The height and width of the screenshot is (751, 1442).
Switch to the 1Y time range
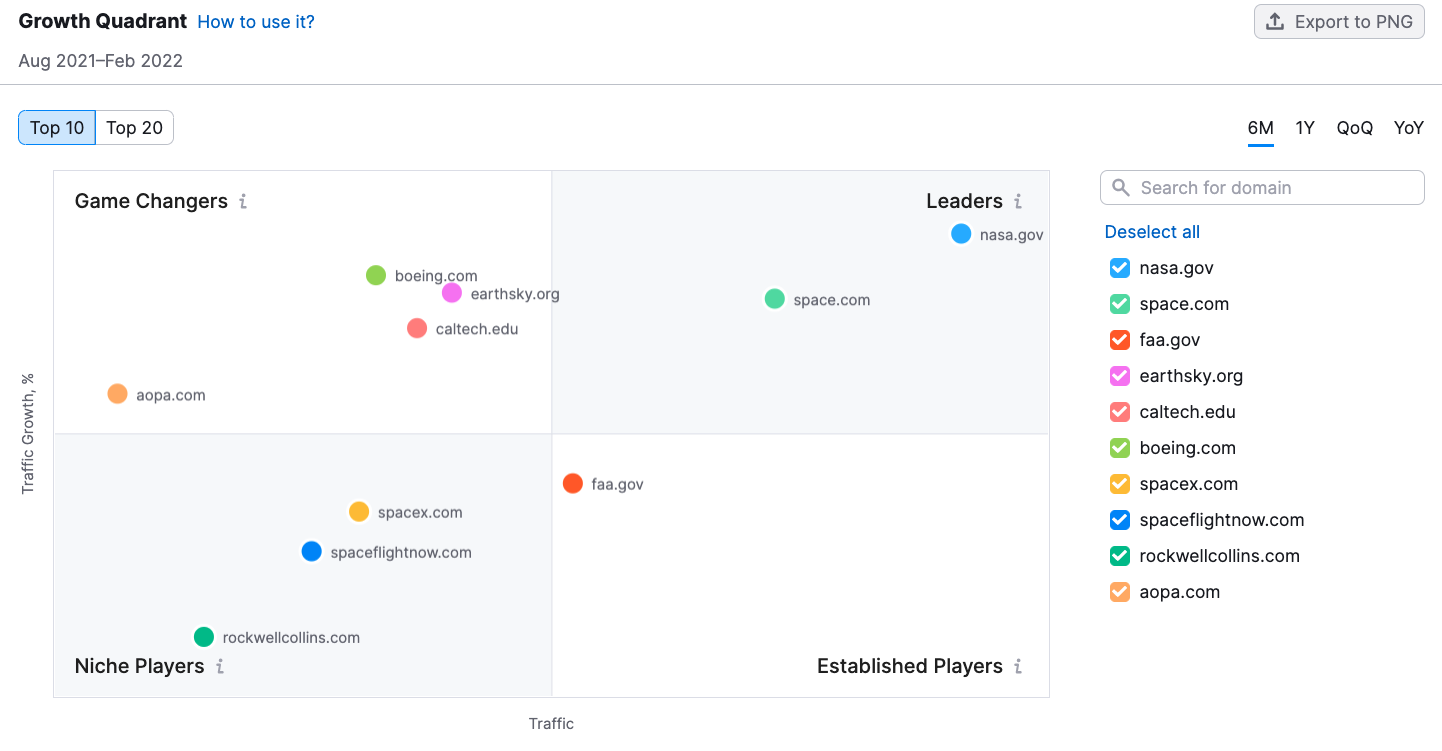1305,128
